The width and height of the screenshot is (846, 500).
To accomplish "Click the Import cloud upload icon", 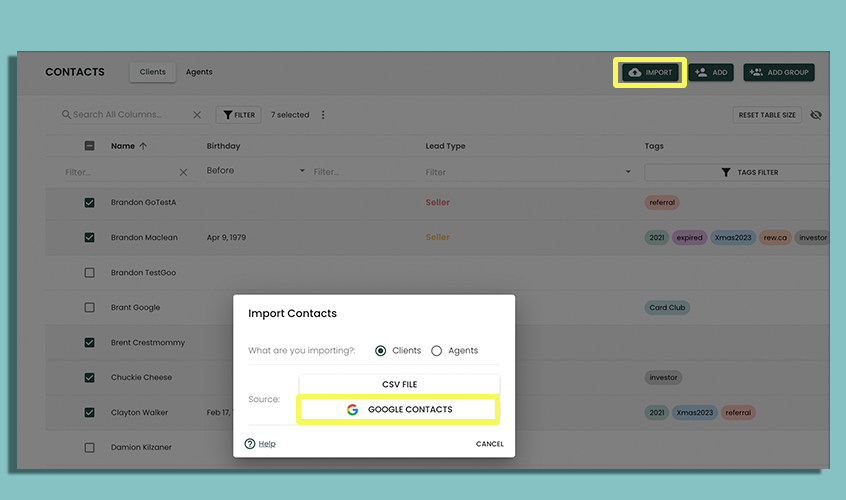I will tap(634, 73).
